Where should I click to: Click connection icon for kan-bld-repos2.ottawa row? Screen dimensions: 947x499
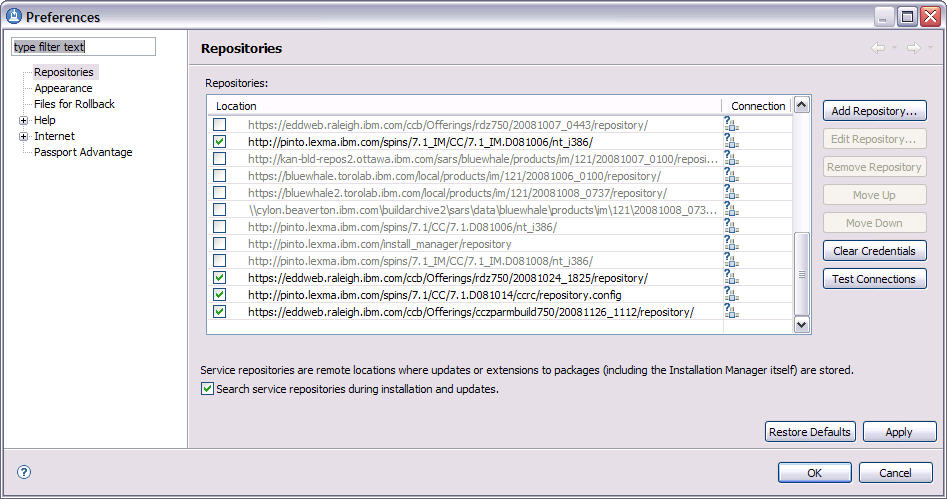pos(731,158)
